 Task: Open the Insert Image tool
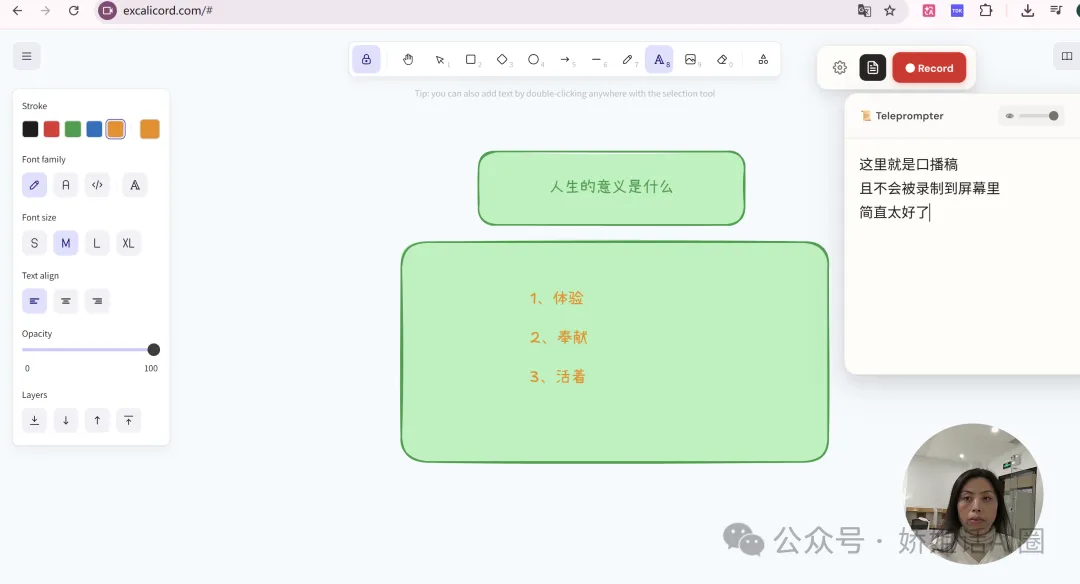coord(691,59)
